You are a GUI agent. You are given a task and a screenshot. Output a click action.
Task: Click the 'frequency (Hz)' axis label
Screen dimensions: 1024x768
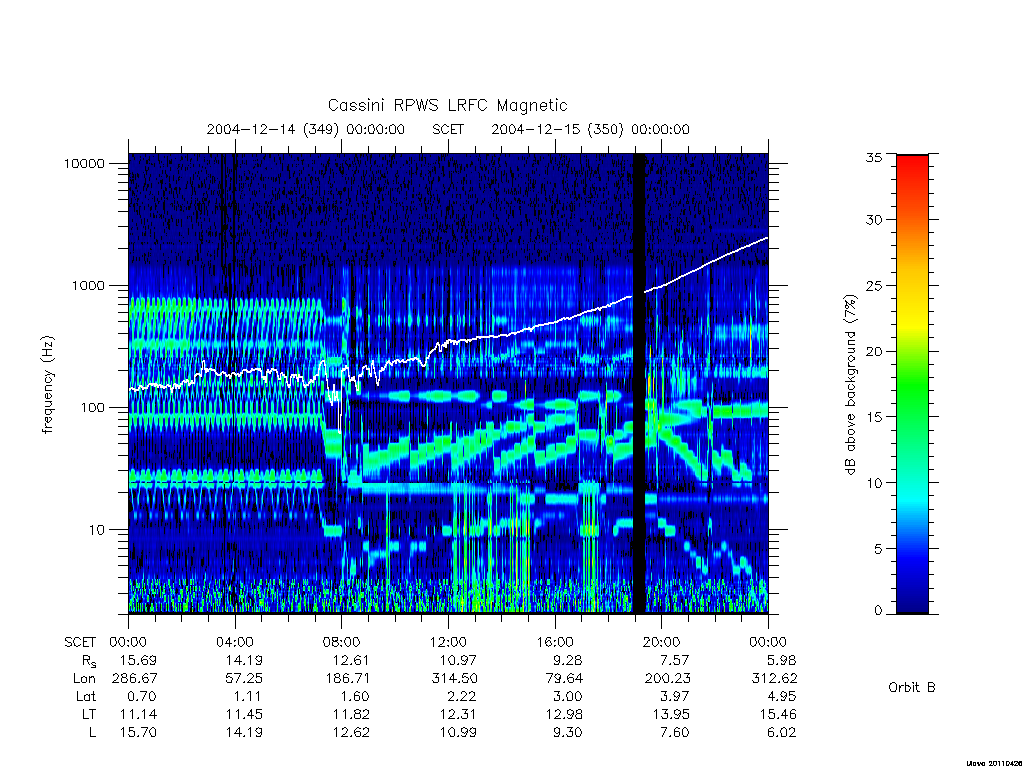coord(48,385)
